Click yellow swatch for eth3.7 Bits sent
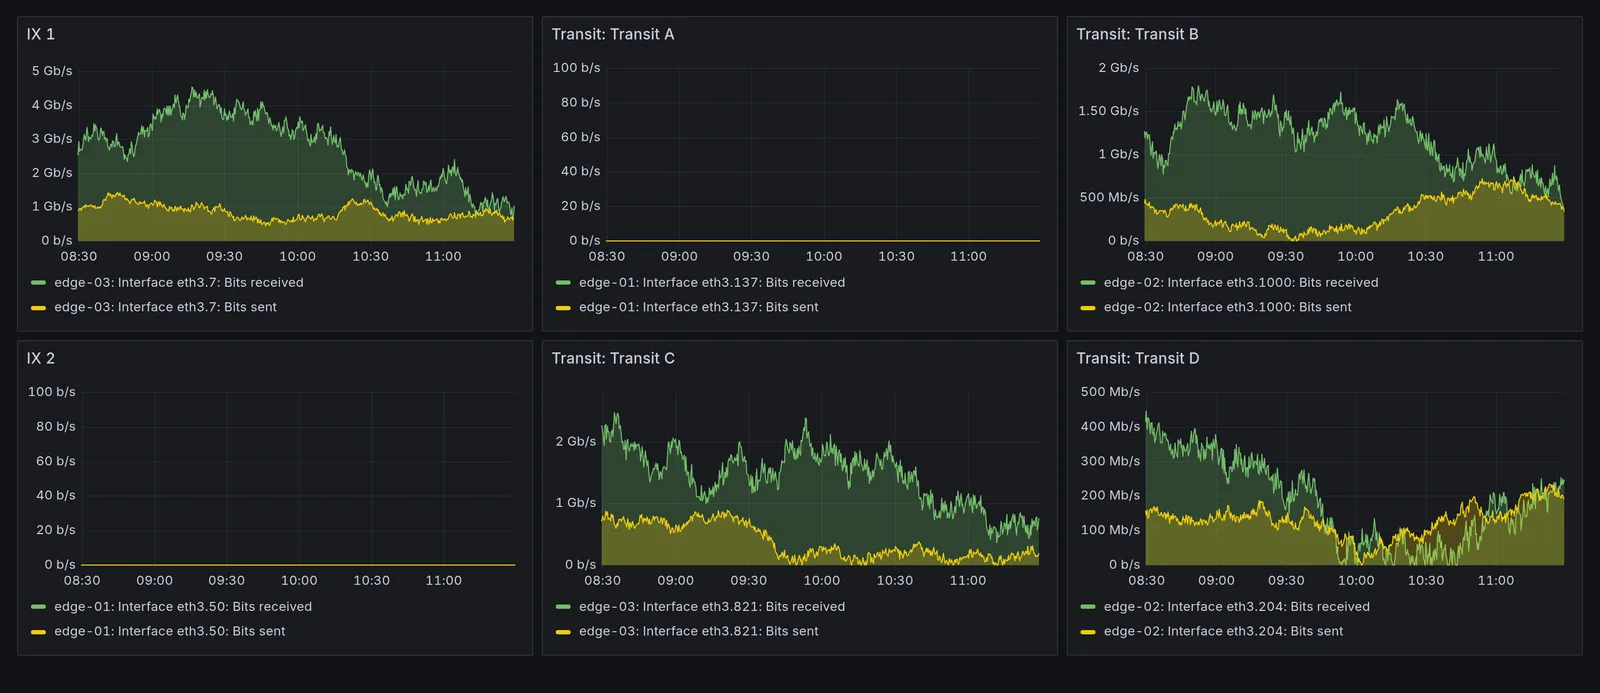The image size is (1600, 693). pyautogui.click(x=39, y=307)
